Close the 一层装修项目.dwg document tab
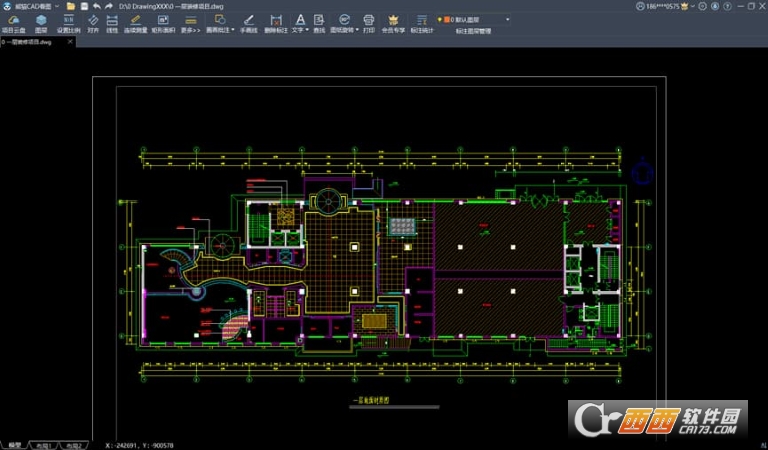768x450 pixels. pyautogui.click(x=70, y=42)
